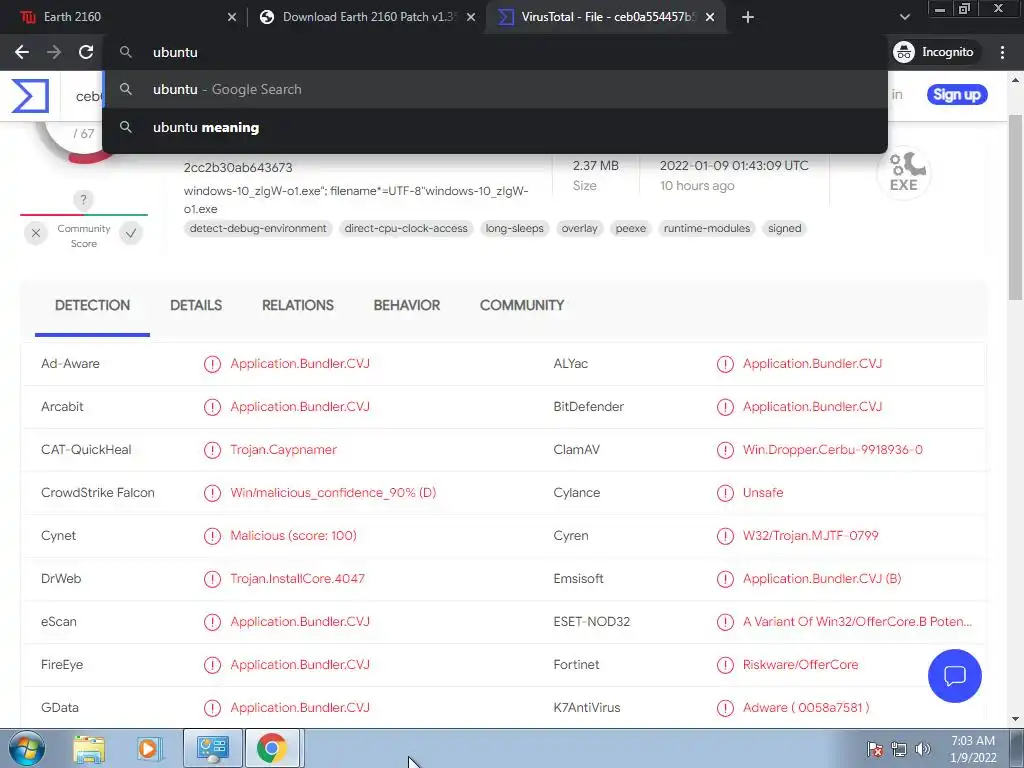Close the Earth 2160 tab
The width and height of the screenshot is (1024, 768).
coord(232,18)
